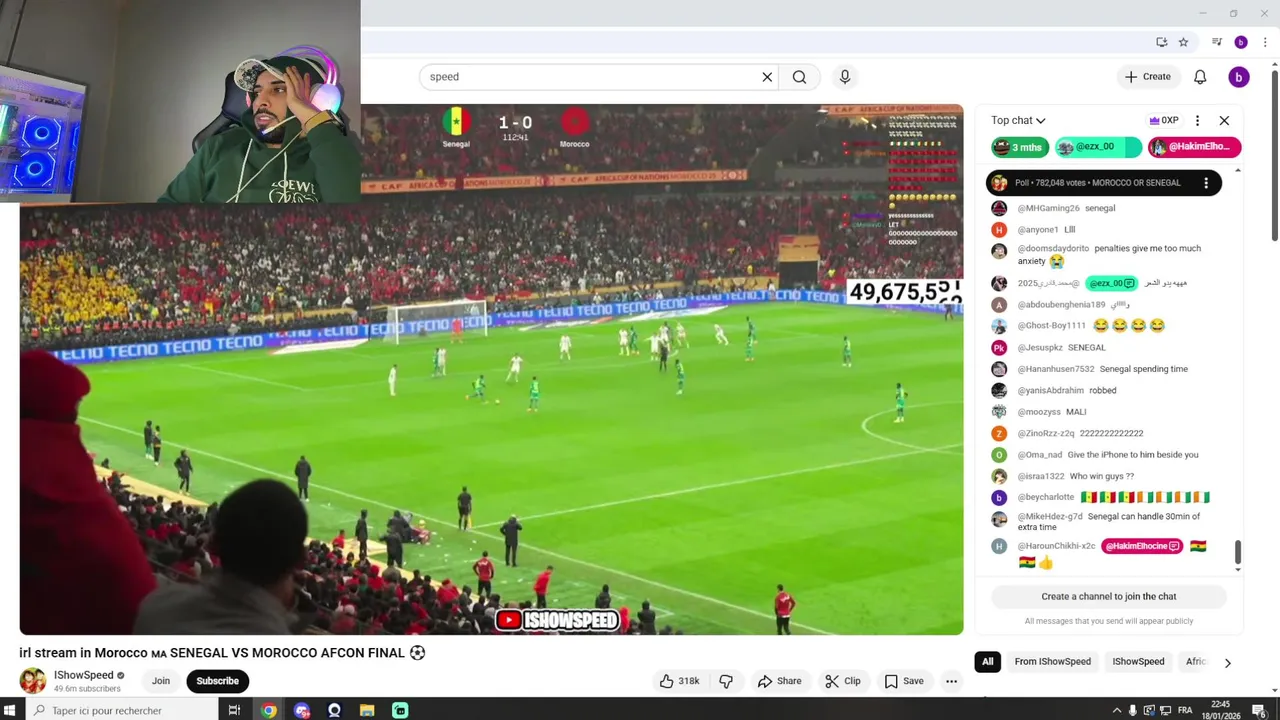The image size is (1280, 720).
Task: Click the live stream video player
Action: [x=491, y=369]
